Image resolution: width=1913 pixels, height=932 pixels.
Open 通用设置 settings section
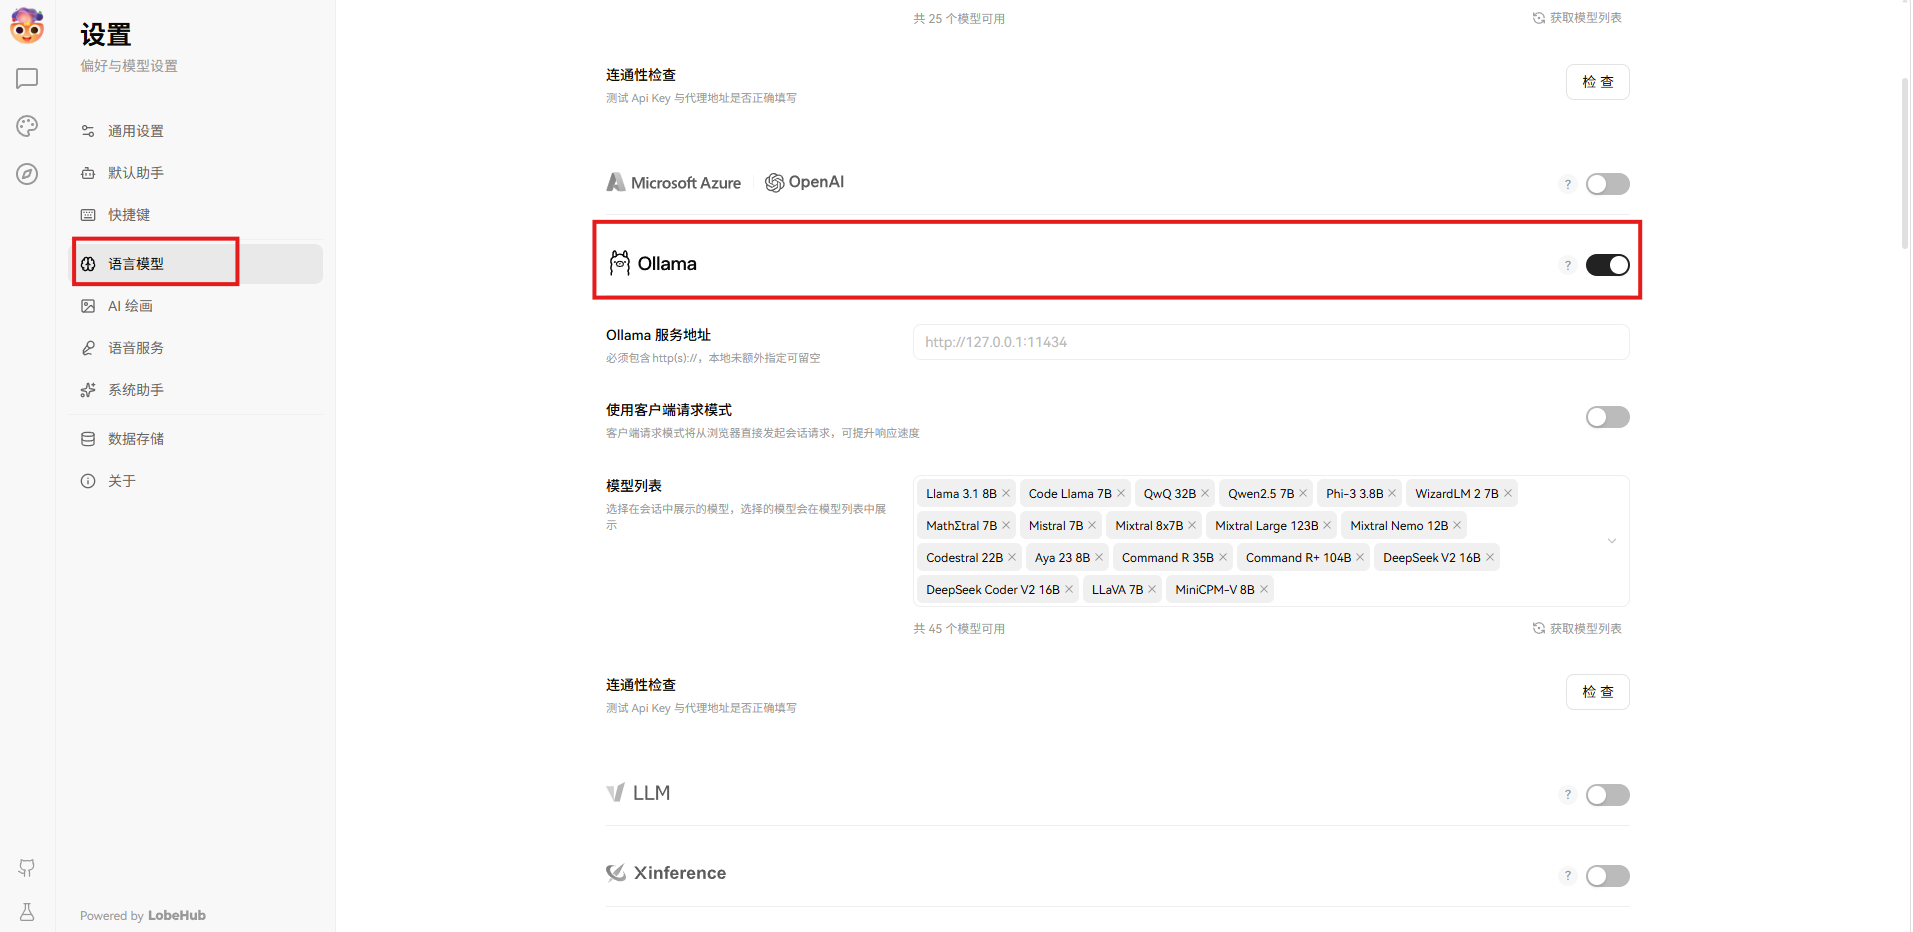click(198, 131)
